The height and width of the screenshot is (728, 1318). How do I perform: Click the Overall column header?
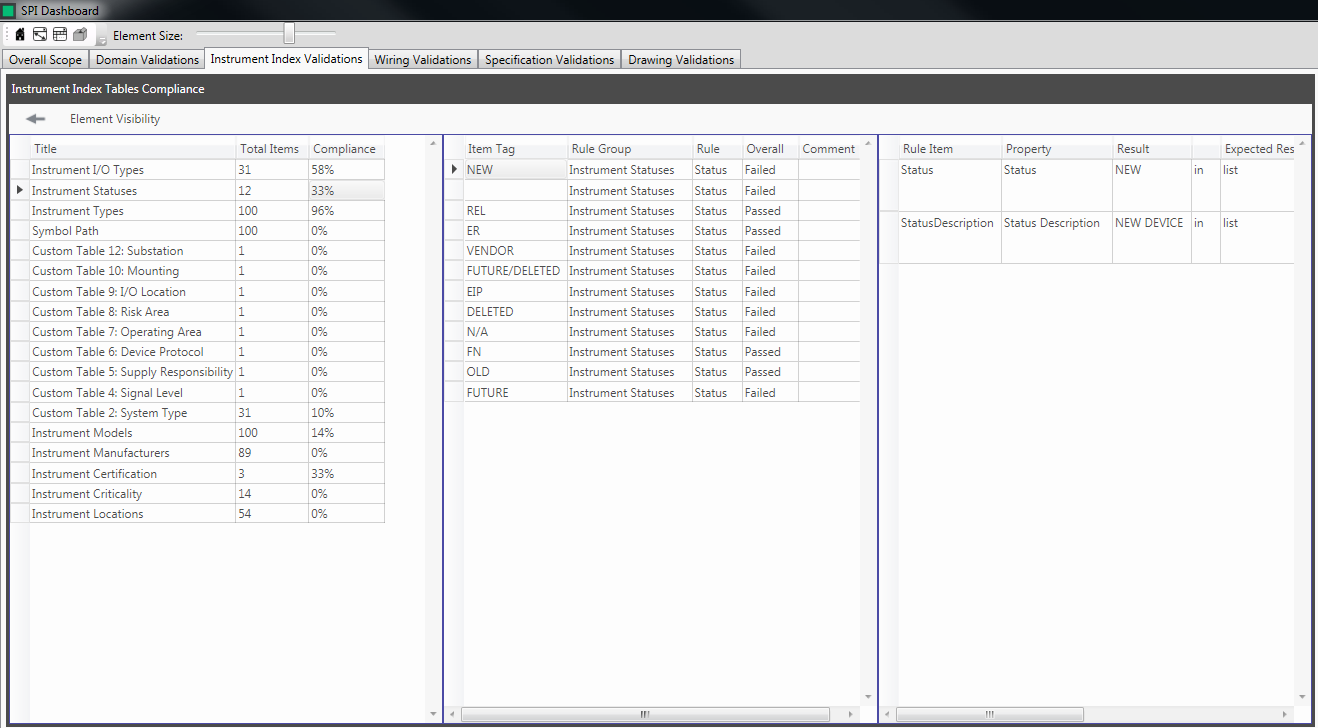coord(765,149)
